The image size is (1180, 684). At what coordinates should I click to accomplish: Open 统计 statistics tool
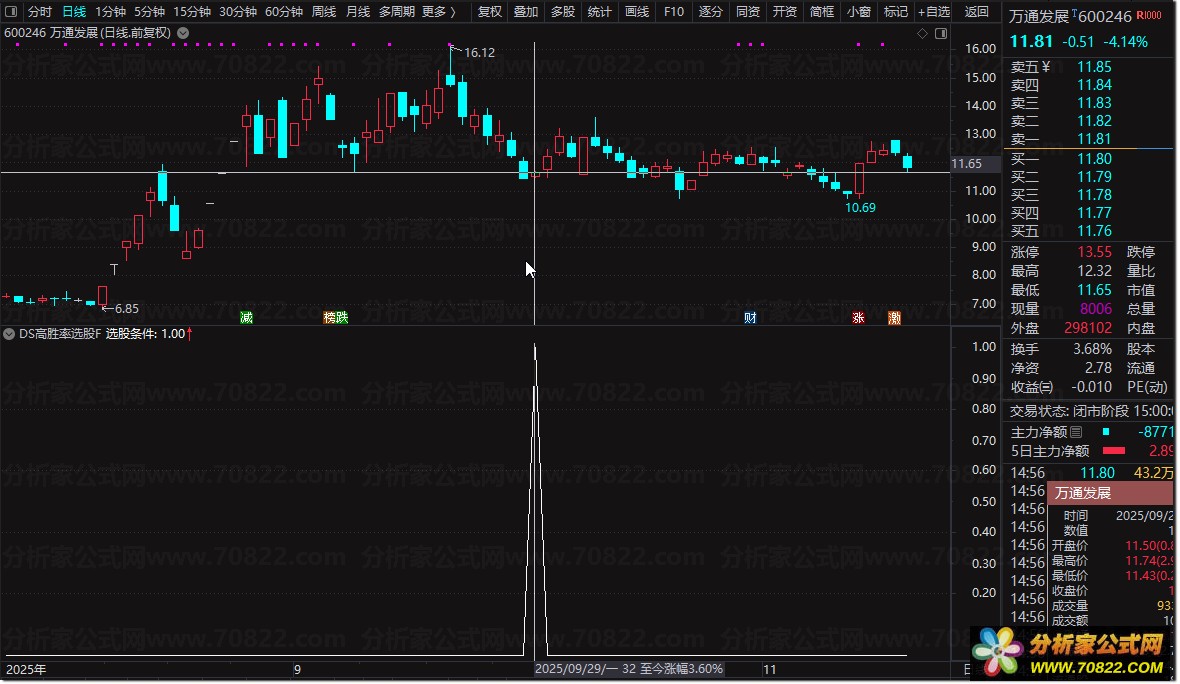pos(600,11)
